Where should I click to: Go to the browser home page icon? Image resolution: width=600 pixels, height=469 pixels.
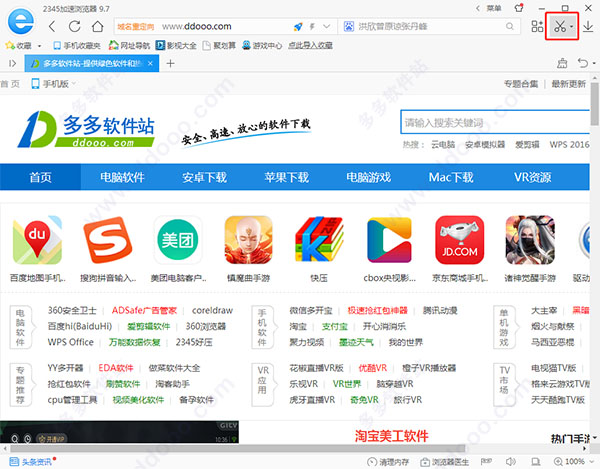98,26
